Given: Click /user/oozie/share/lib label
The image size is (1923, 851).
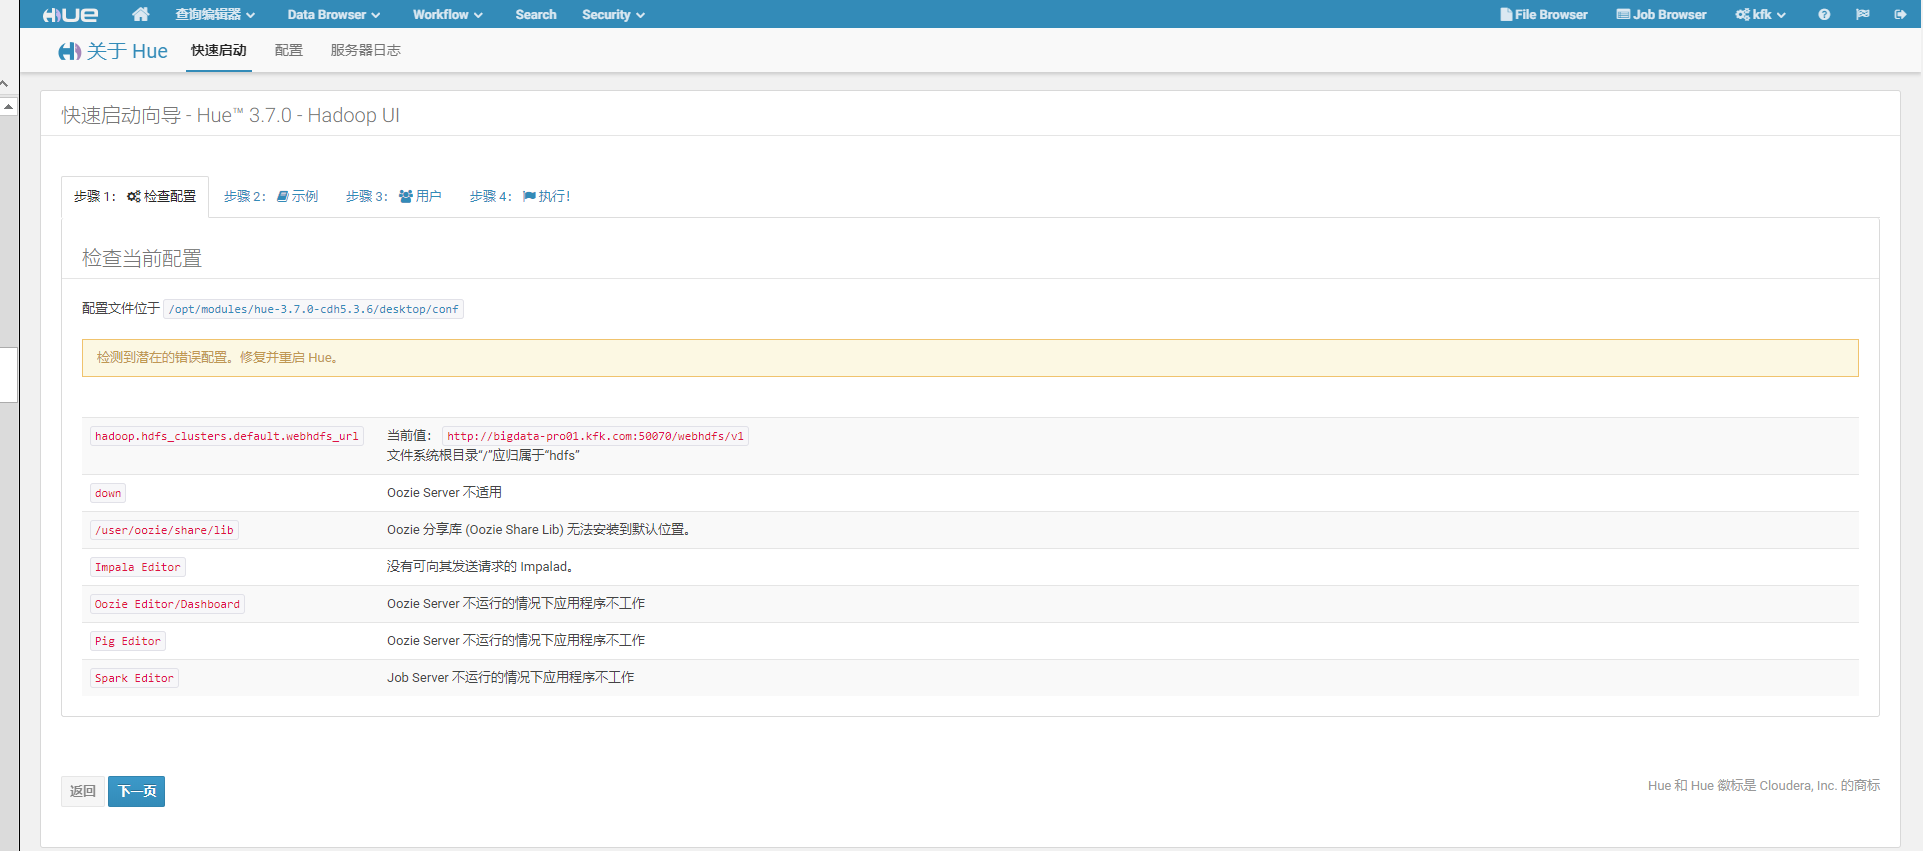Looking at the screenshot, I should tap(165, 530).
